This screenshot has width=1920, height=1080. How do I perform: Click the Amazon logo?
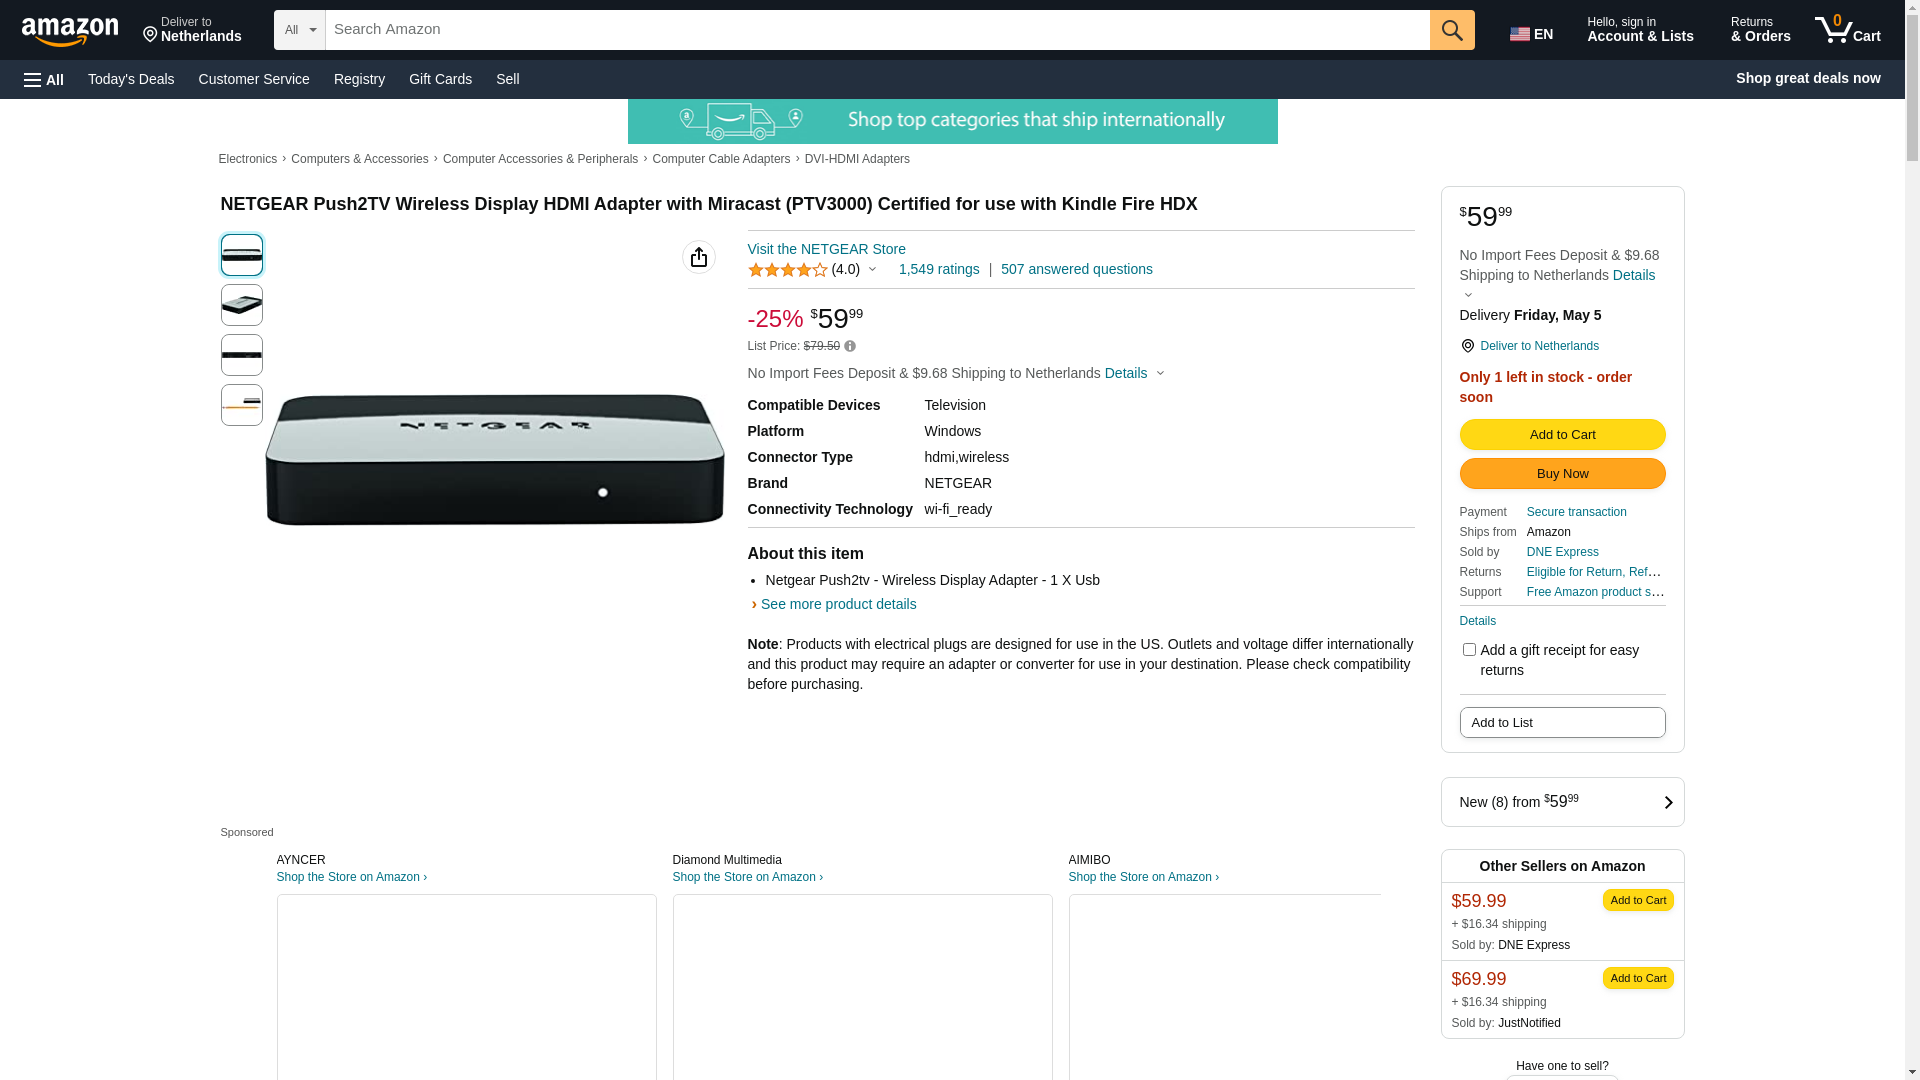point(70,31)
